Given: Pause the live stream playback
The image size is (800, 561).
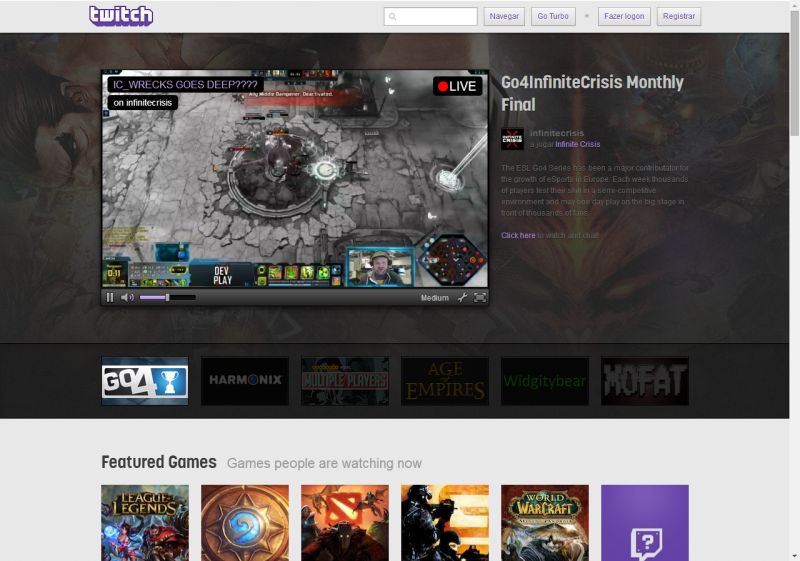Looking at the screenshot, I should click(110, 297).
